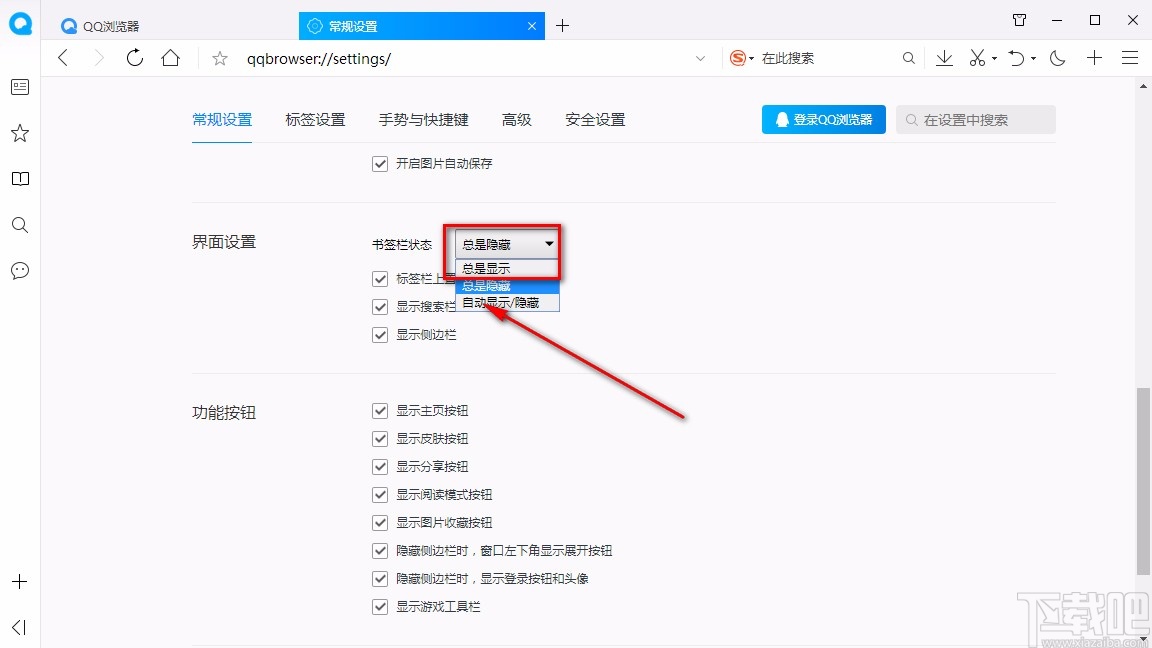
Task: Open the hamburger menu icon
Action: [1130, 58]
